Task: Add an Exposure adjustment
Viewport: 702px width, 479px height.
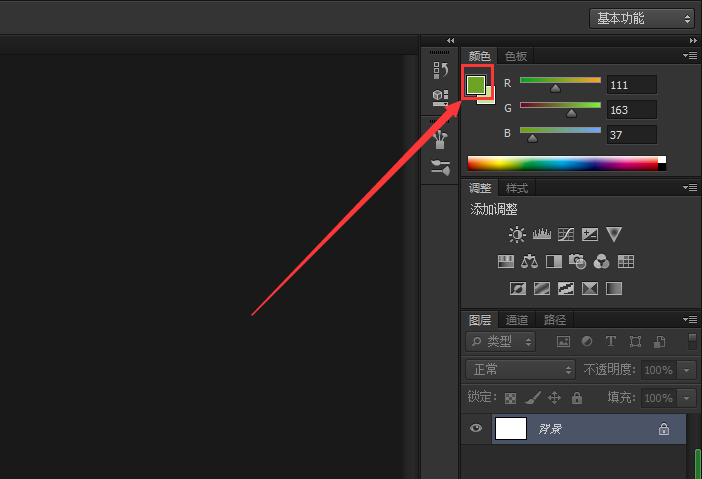Action: [590, 234]
